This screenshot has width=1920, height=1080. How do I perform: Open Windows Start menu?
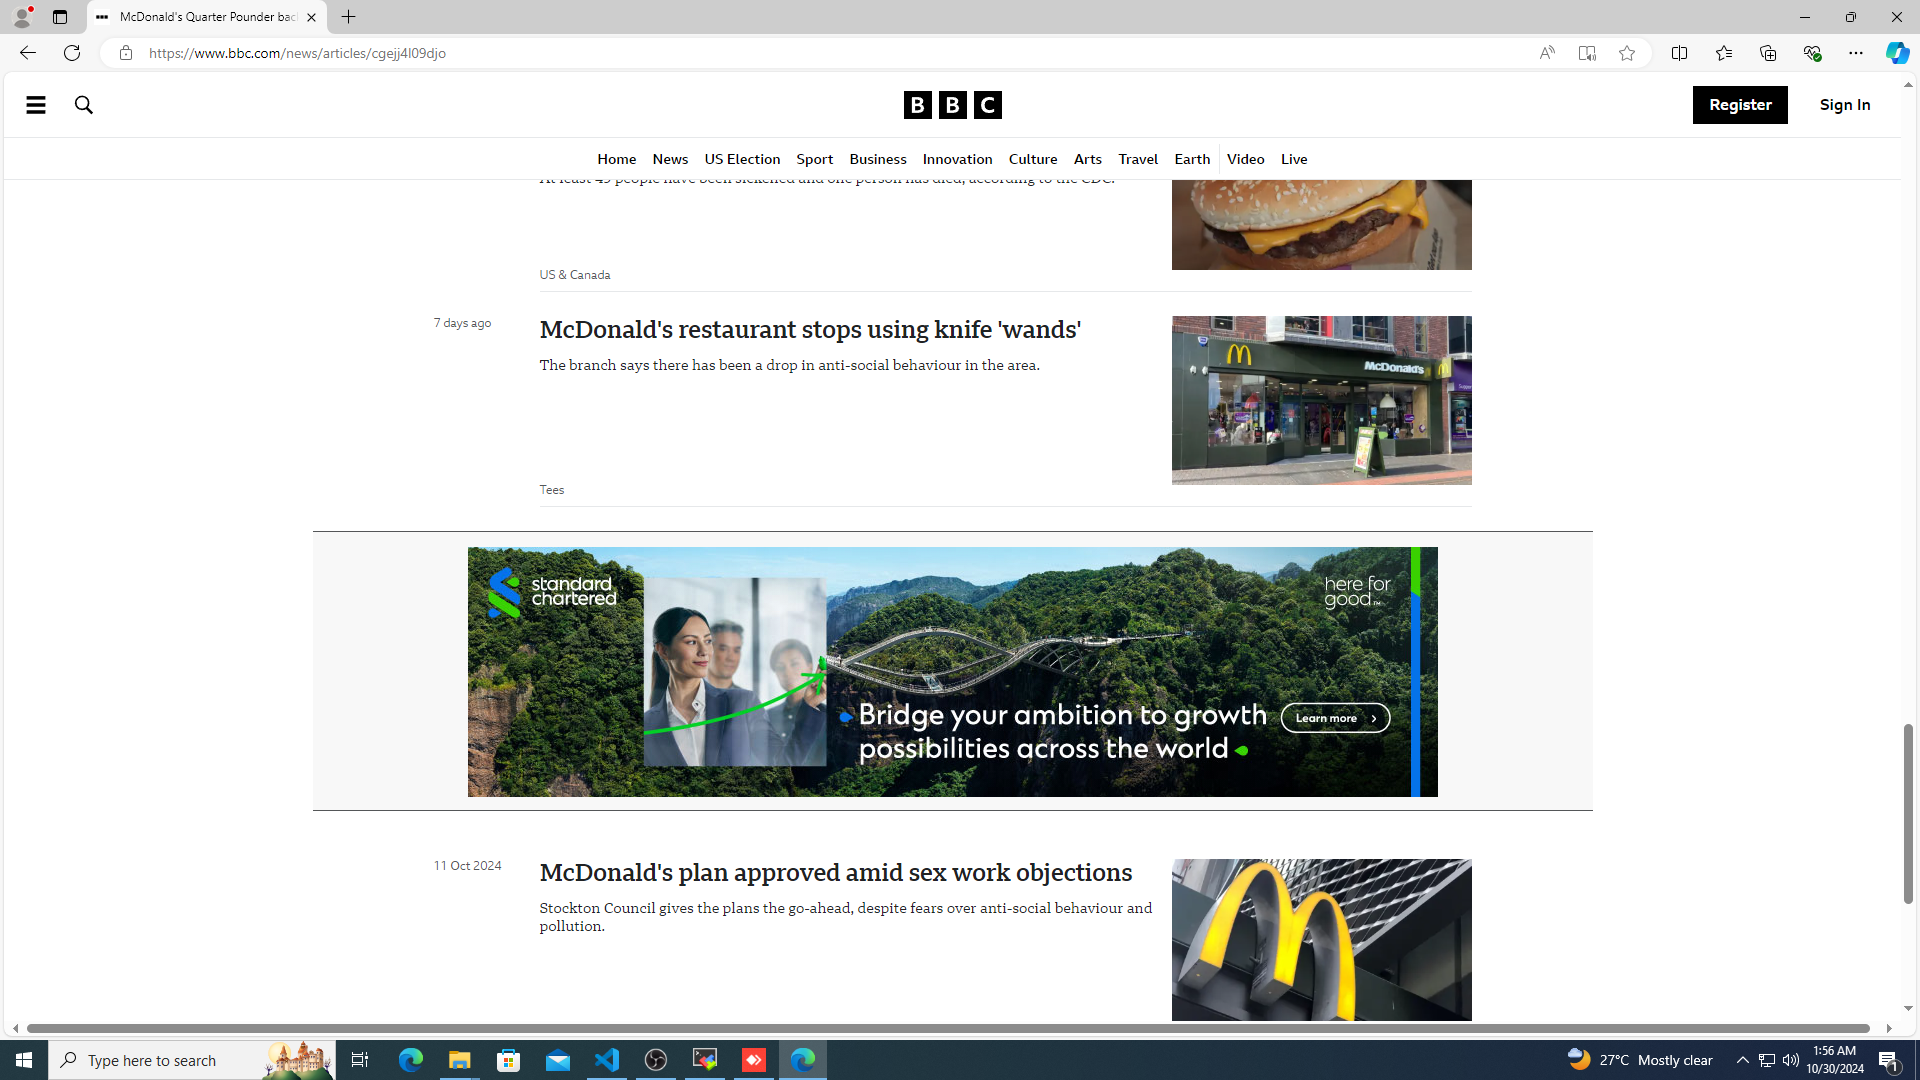[24, 1060]
